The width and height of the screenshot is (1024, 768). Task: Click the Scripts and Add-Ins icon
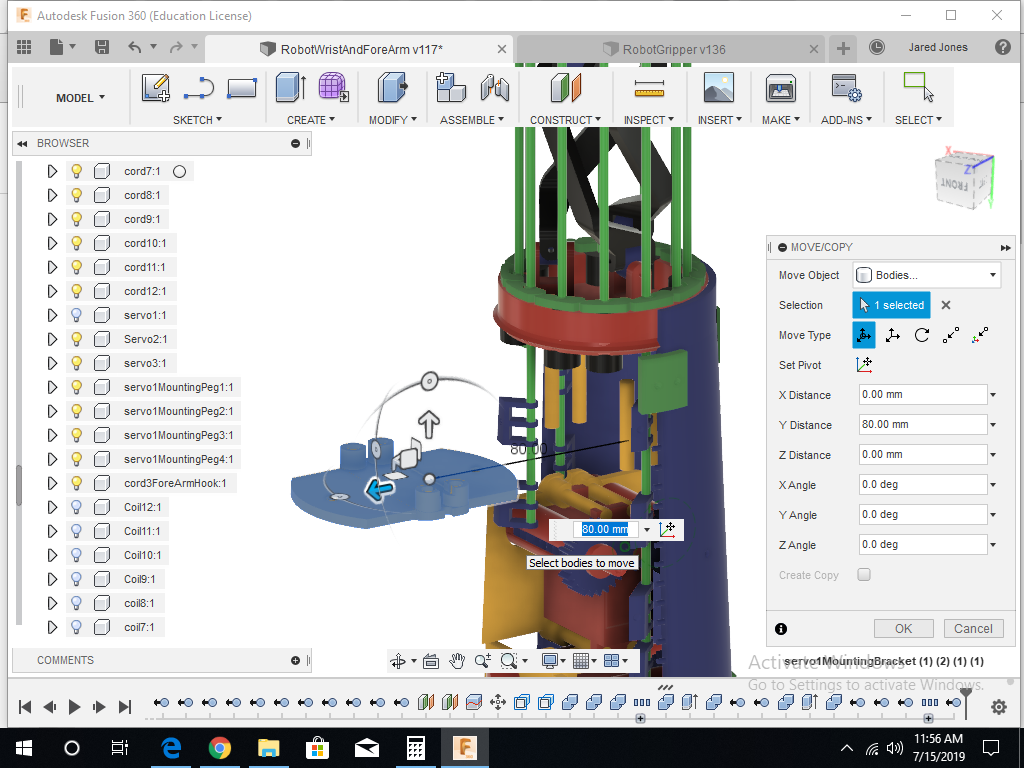[846, 88]
